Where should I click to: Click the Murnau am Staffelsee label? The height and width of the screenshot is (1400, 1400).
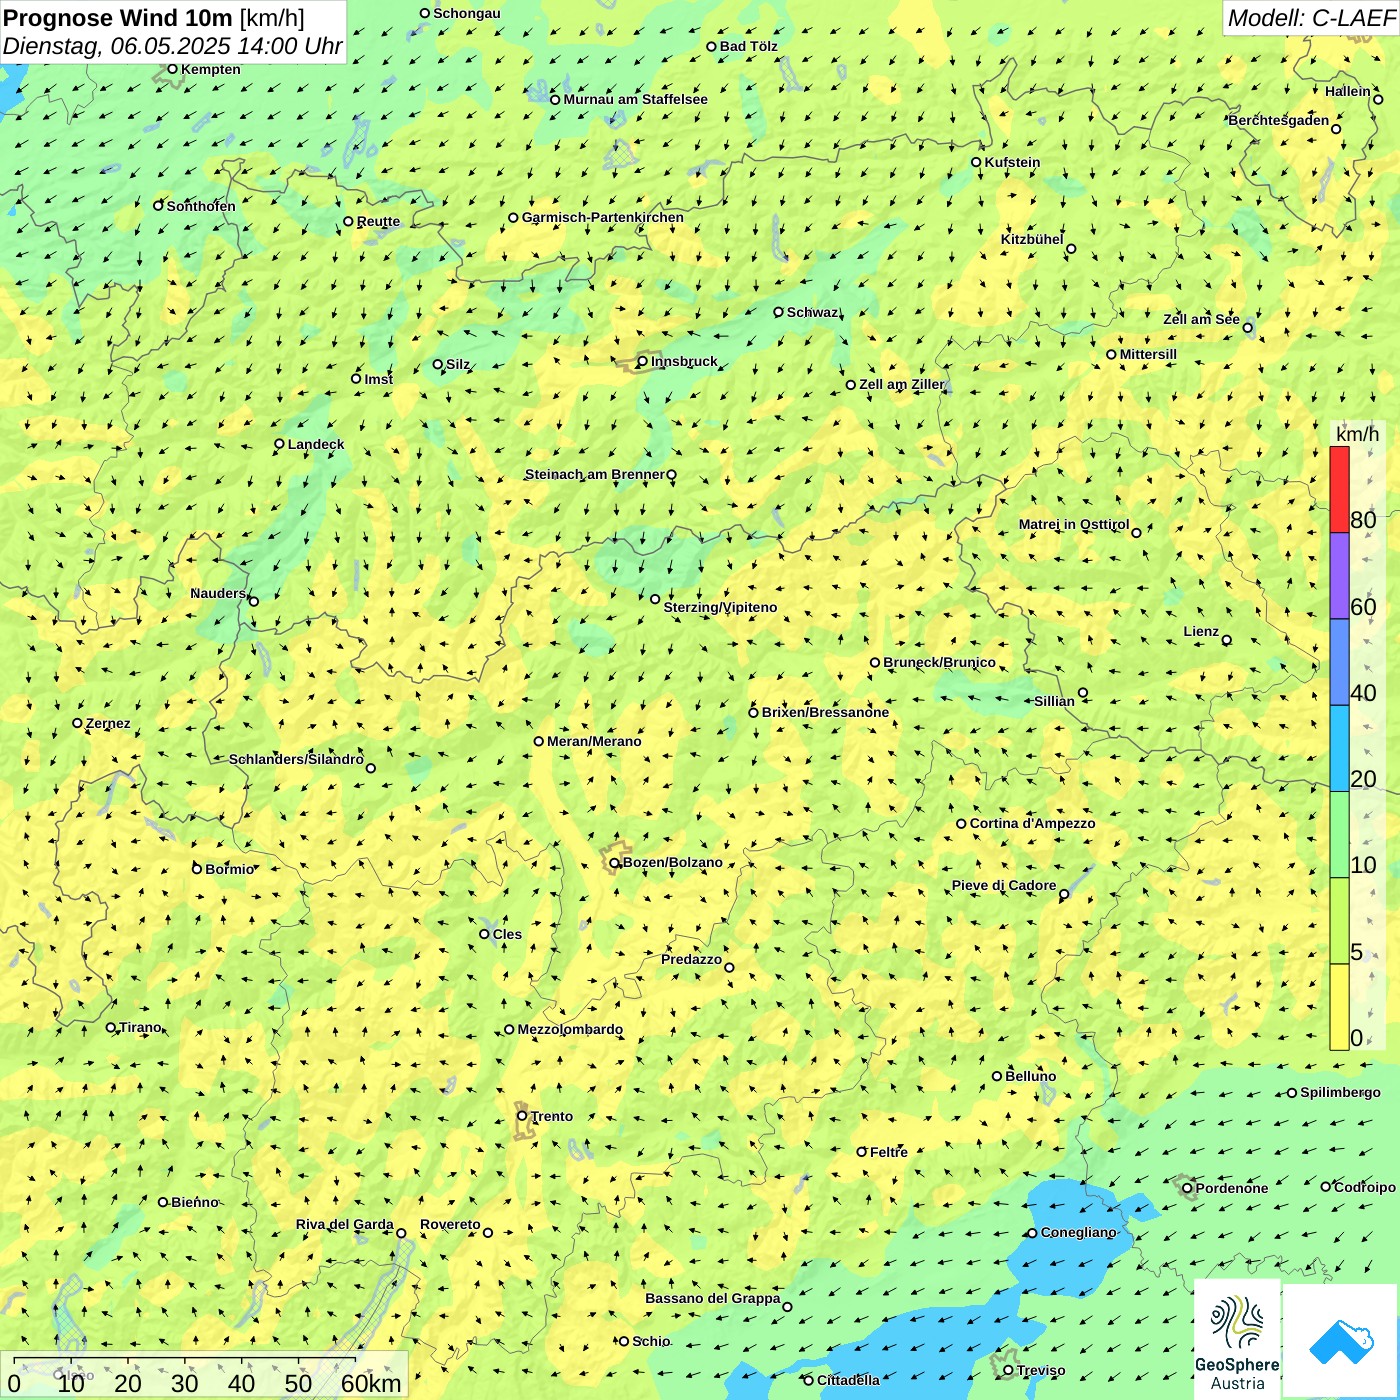(x=636, y=99)
